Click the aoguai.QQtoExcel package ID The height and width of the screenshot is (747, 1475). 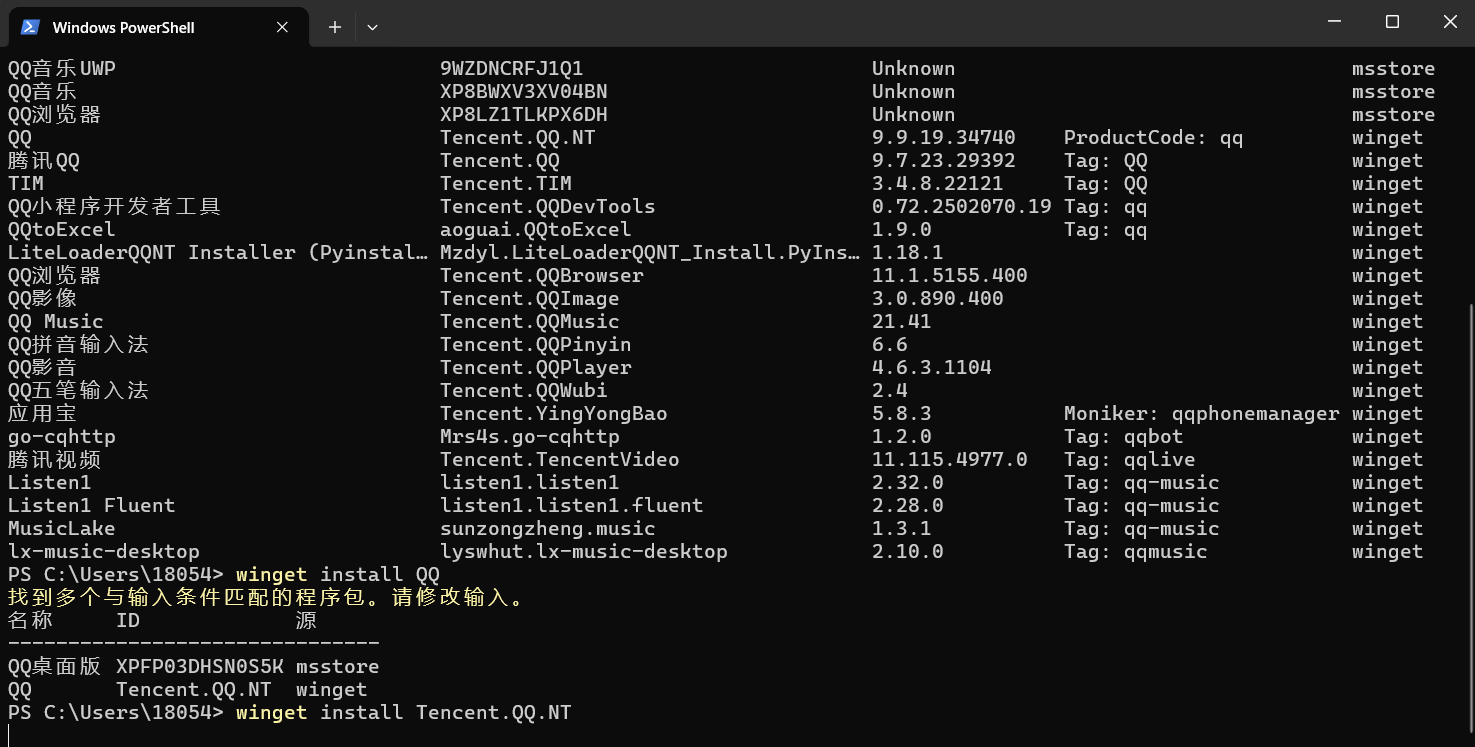click(535, 230)
